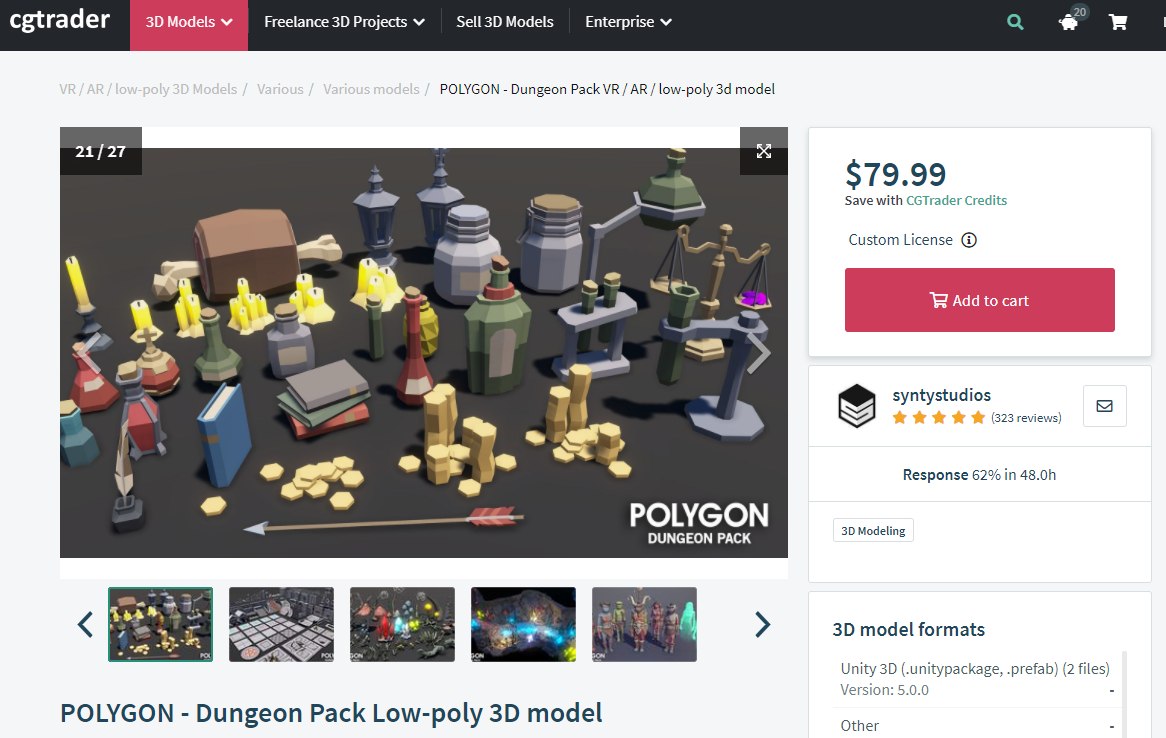Select the 3D Modeling tag

(x=873, y=530)
